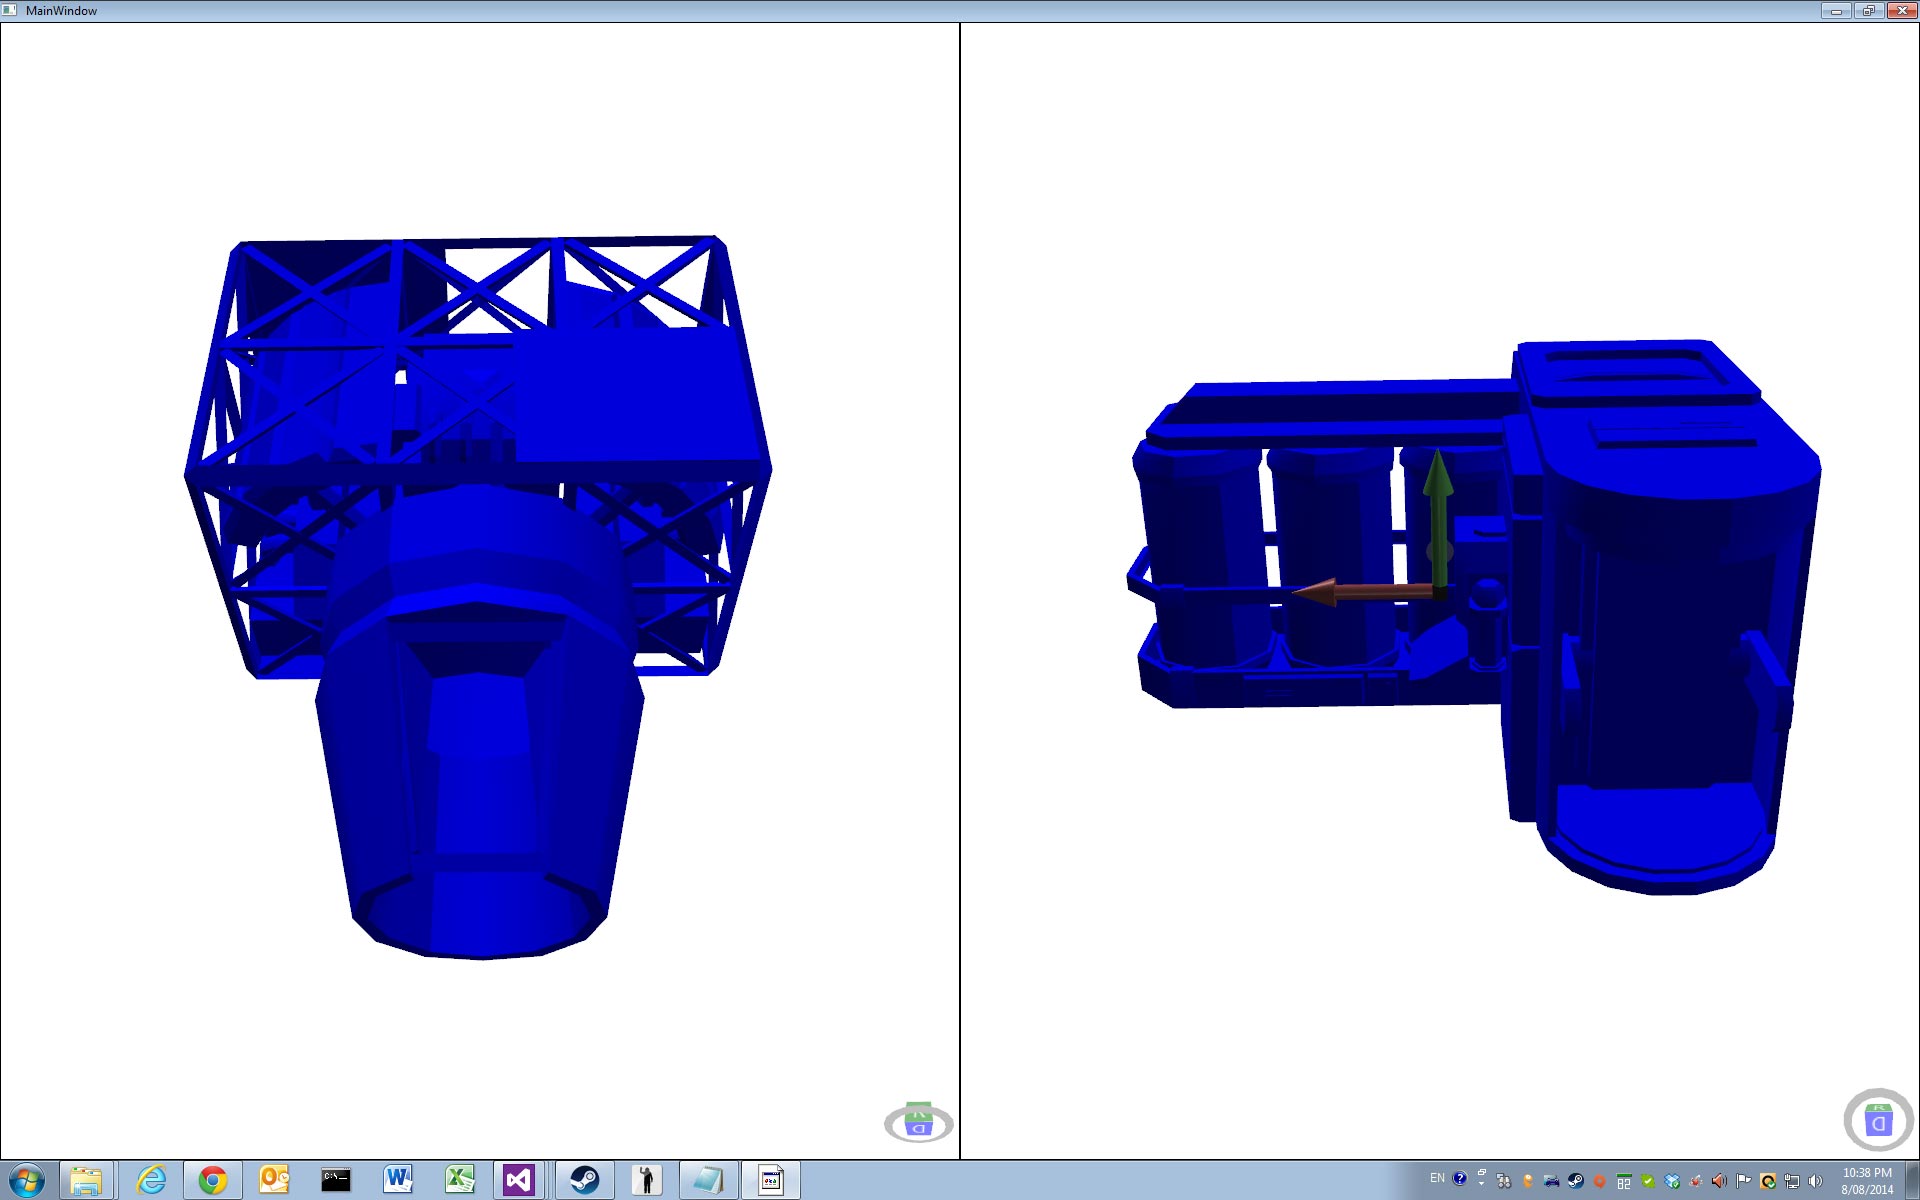Click the Dropbox tray icon
The image size is (1920, 1200).
pos(1671,1181)
